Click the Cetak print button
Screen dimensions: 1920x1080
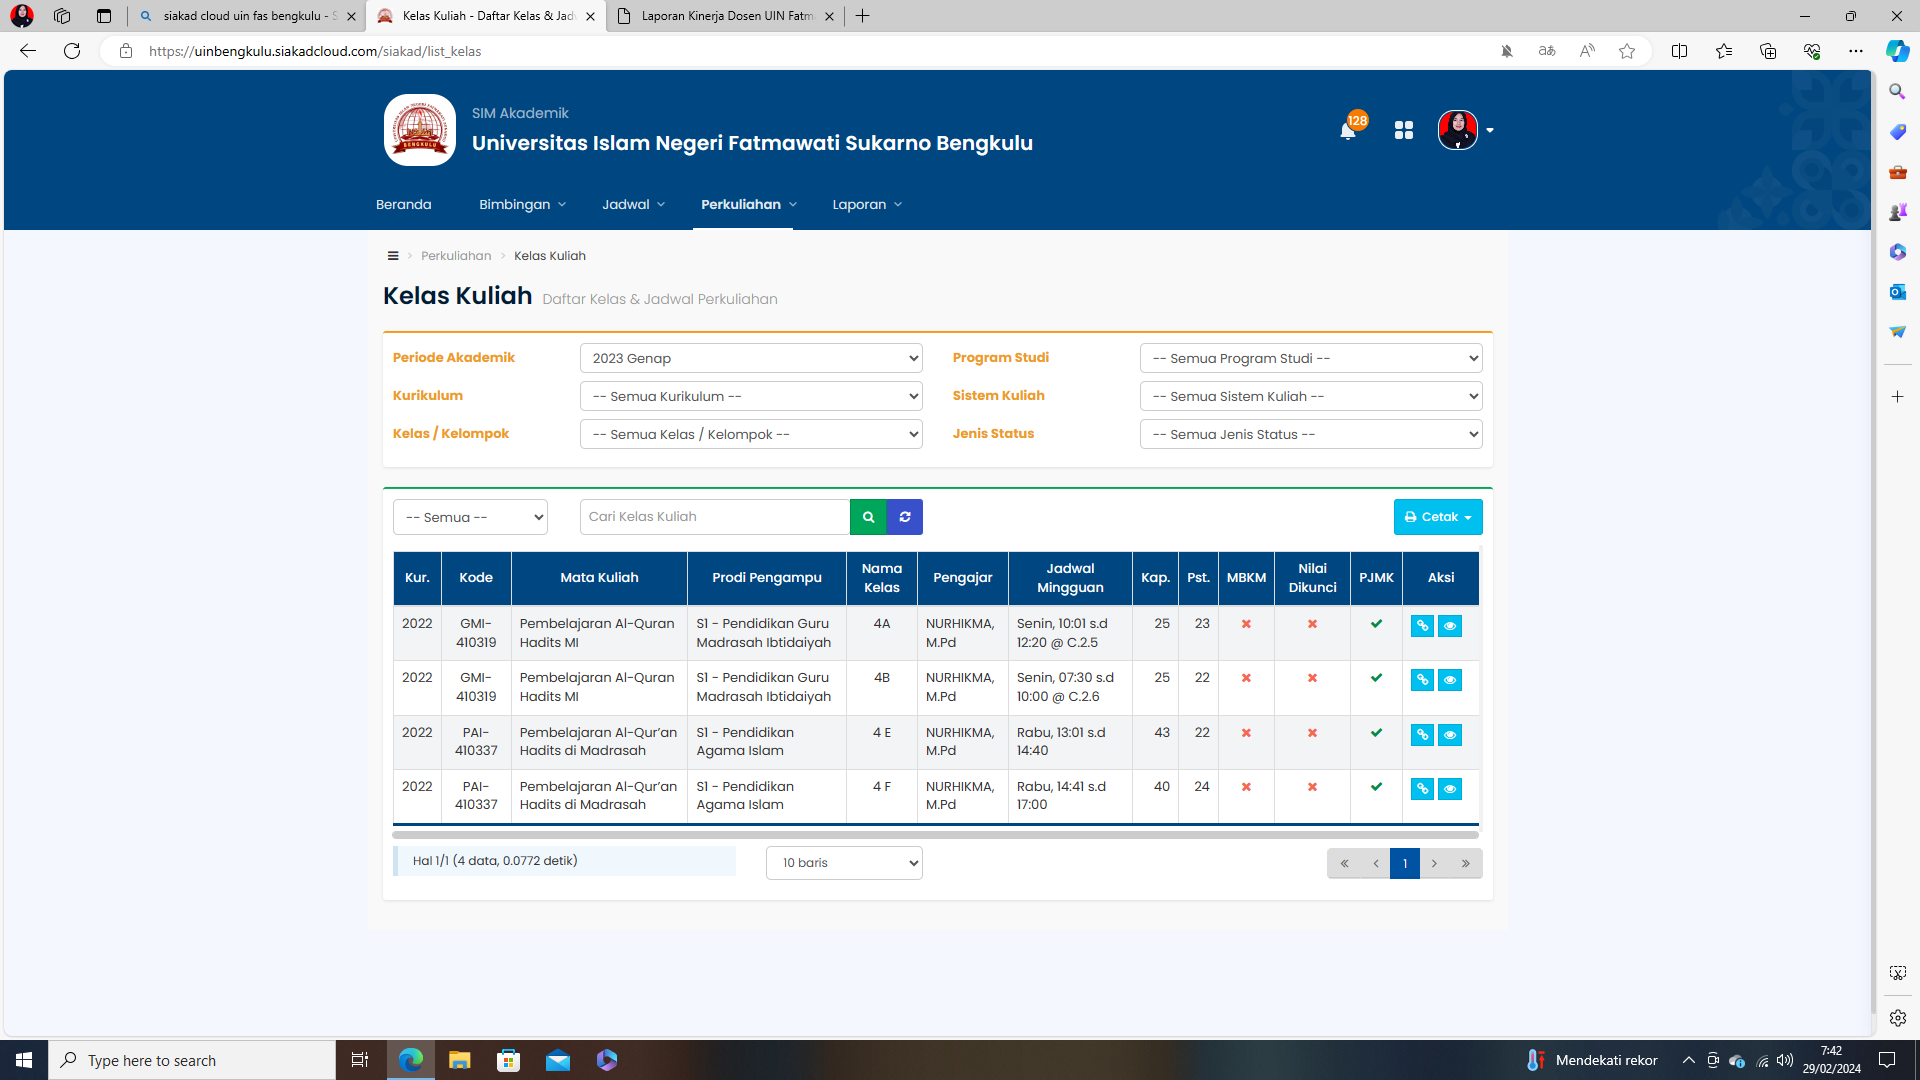coord(1437,517)
